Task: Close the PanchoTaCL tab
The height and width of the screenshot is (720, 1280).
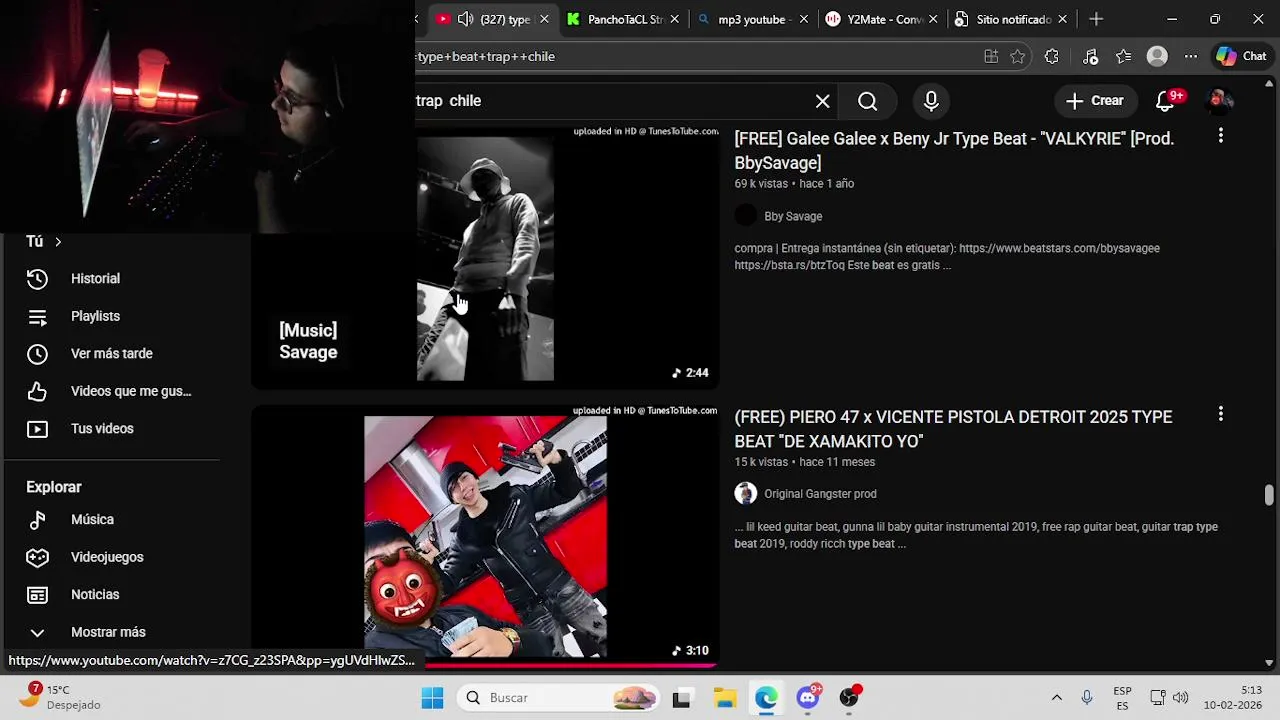Action: (x=675, y=19)
